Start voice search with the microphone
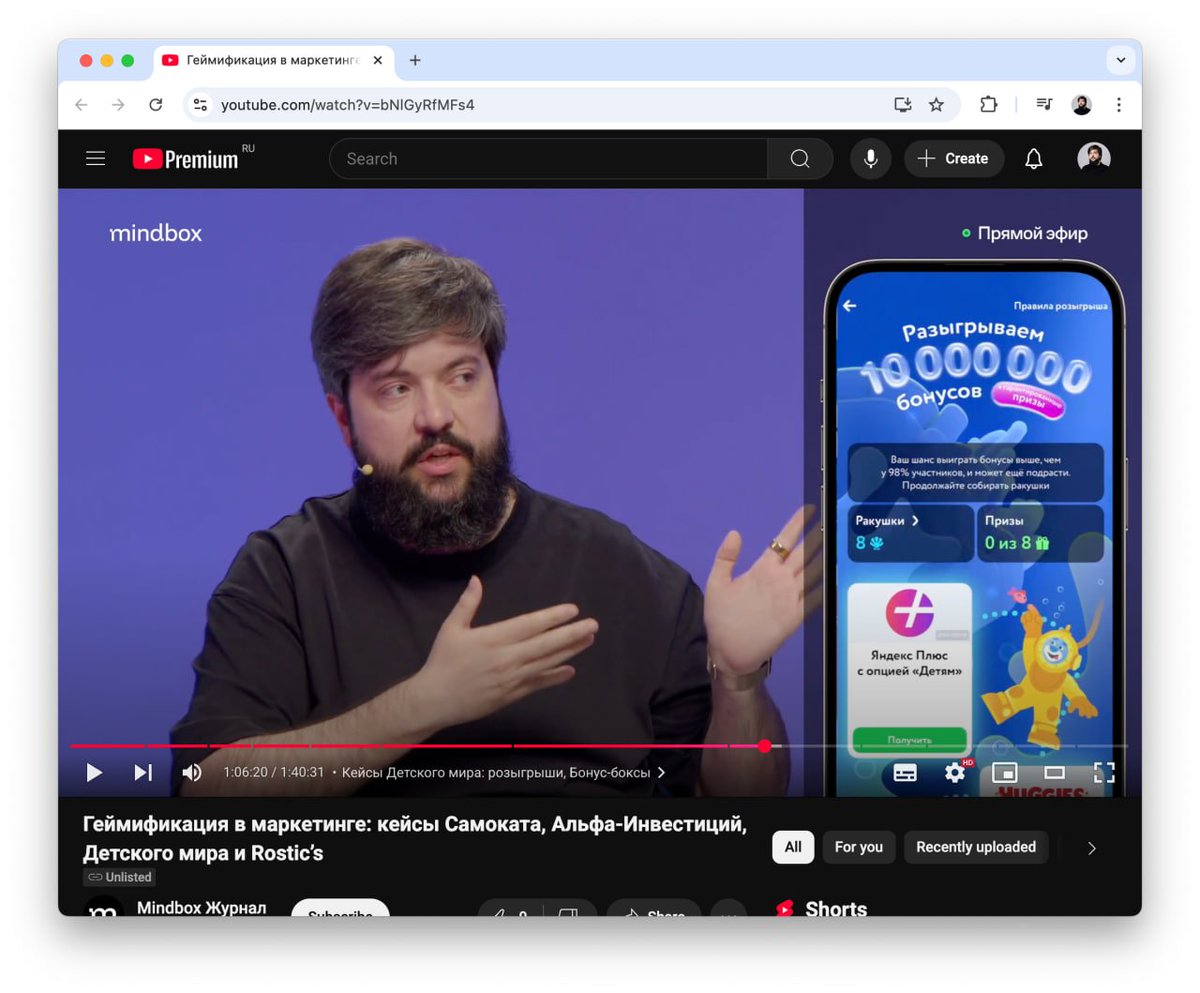 point(871,158)
